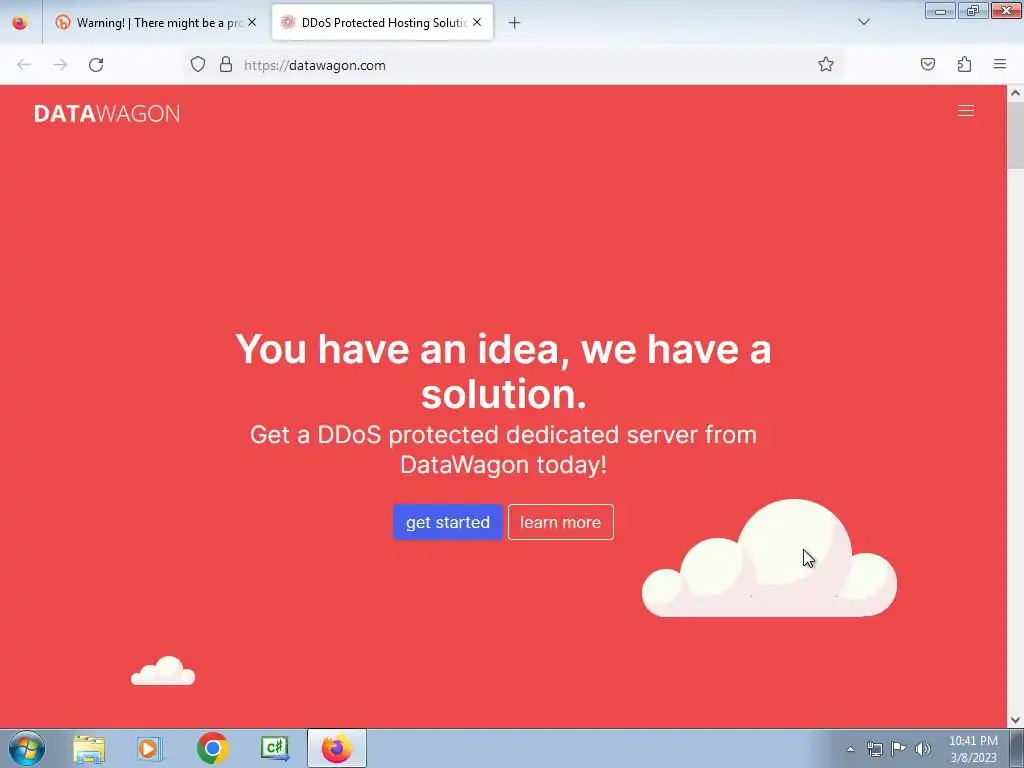This screenshot has height=768, width=1024.
Task: Open the tracking protection shield icon
Action: pos(198,65)
